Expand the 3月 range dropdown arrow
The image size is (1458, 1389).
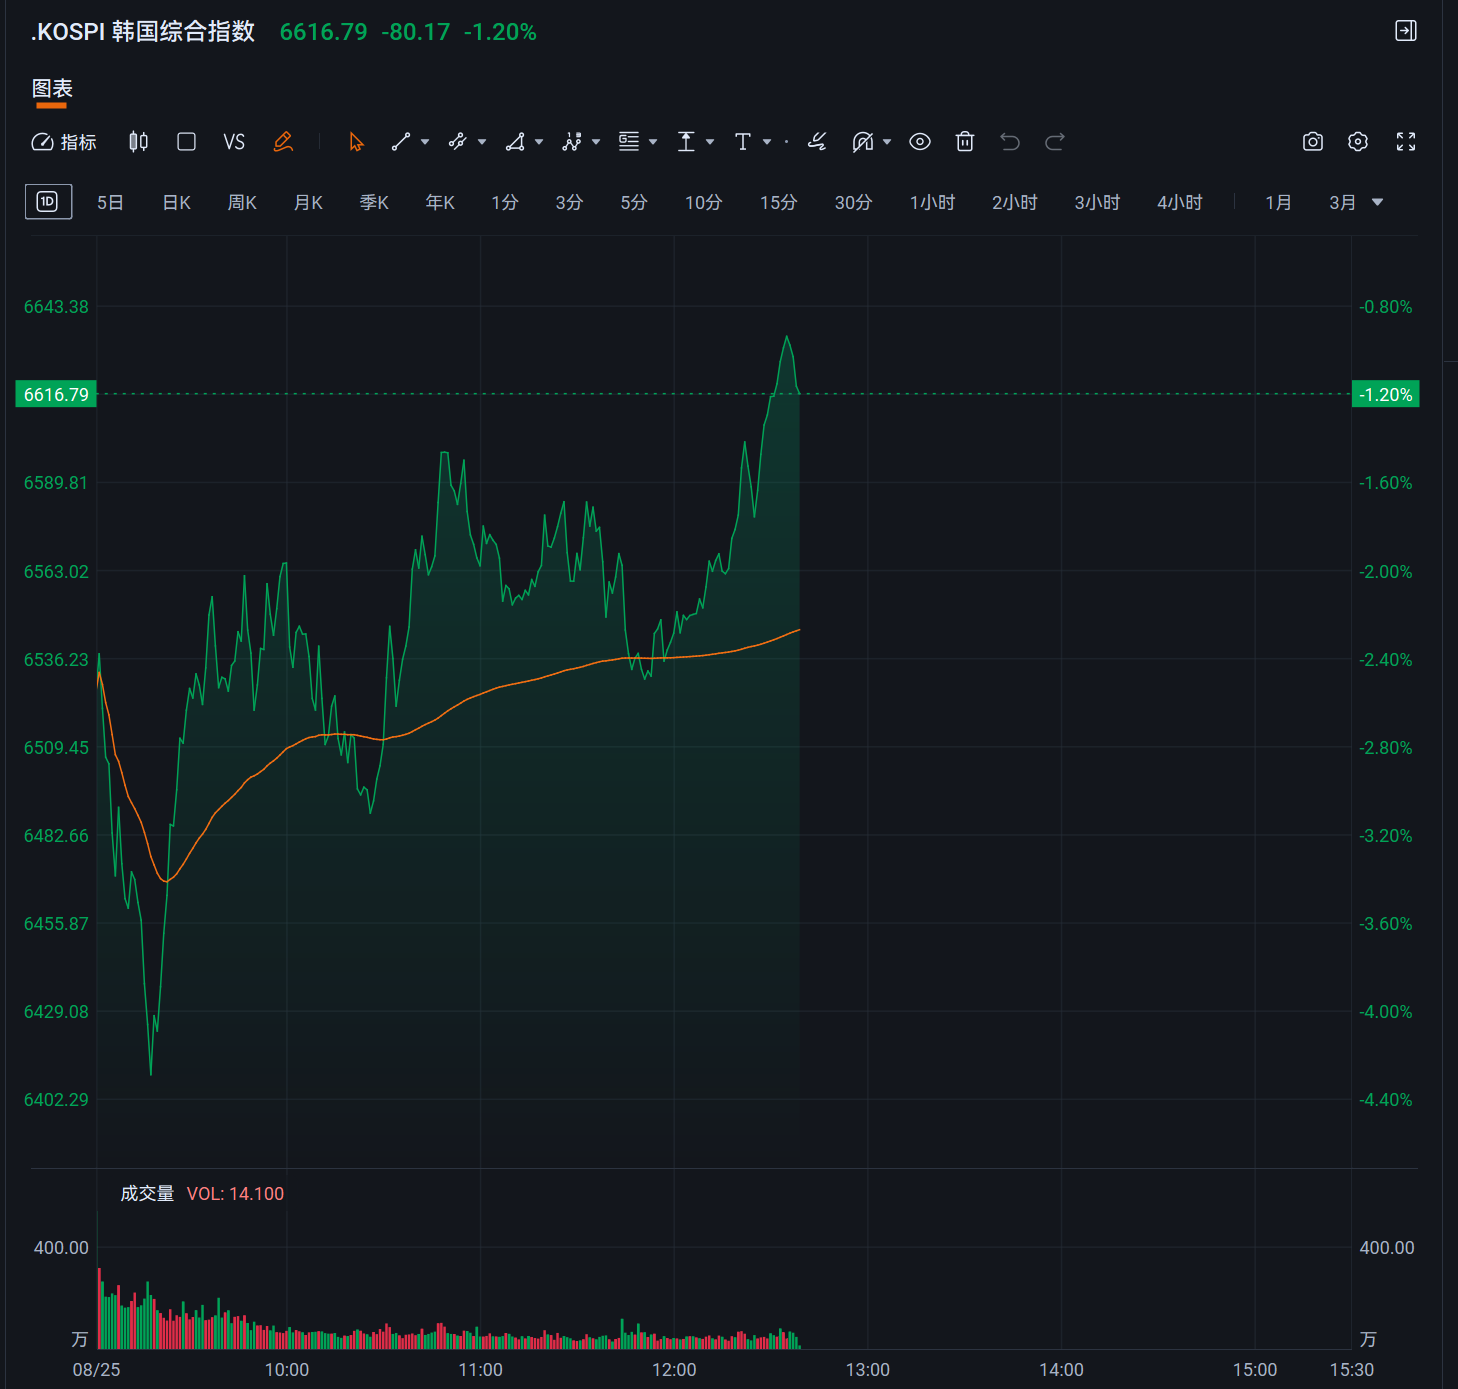click(1378, 202)
